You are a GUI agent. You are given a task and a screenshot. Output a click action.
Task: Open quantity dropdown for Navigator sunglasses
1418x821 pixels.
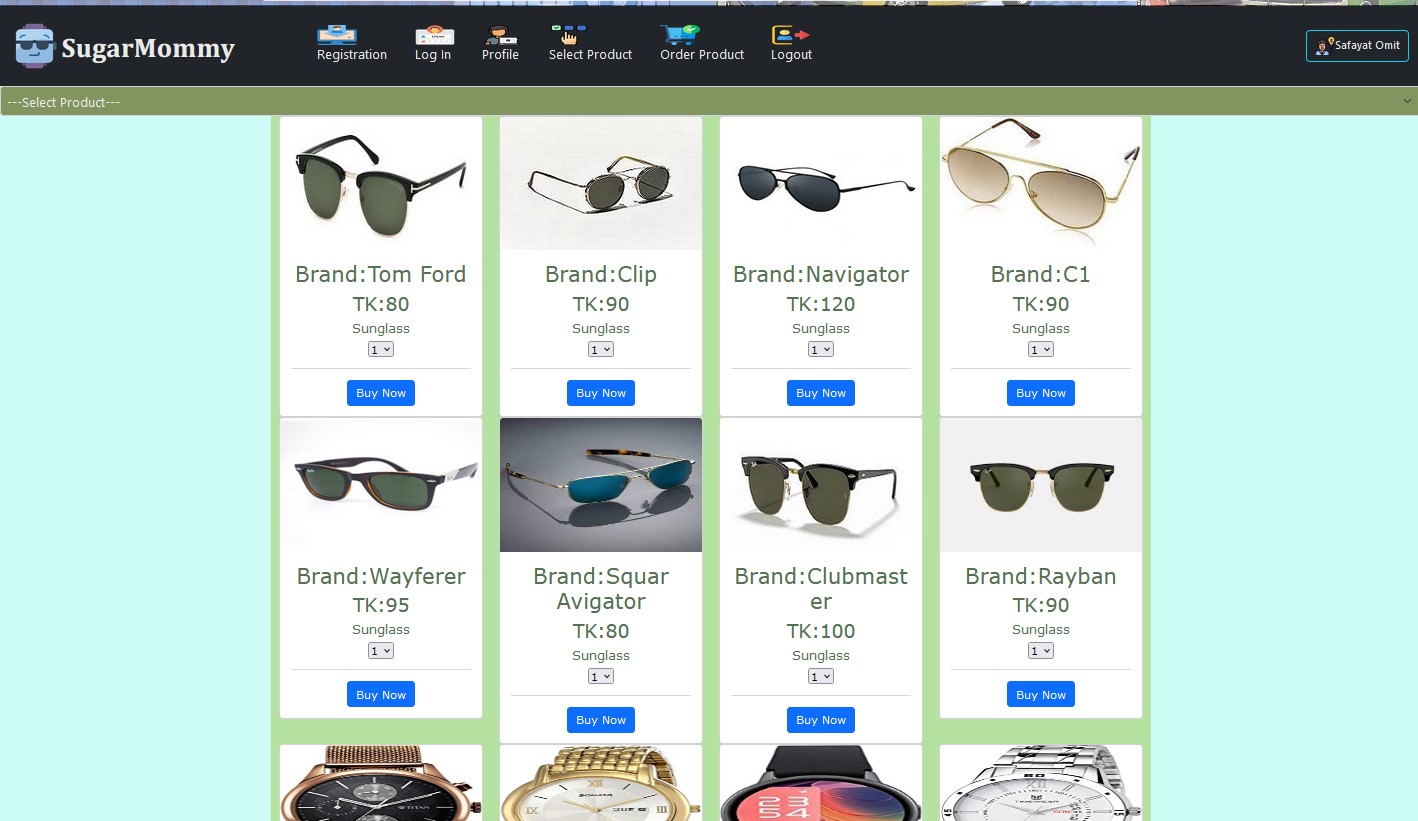821,349
